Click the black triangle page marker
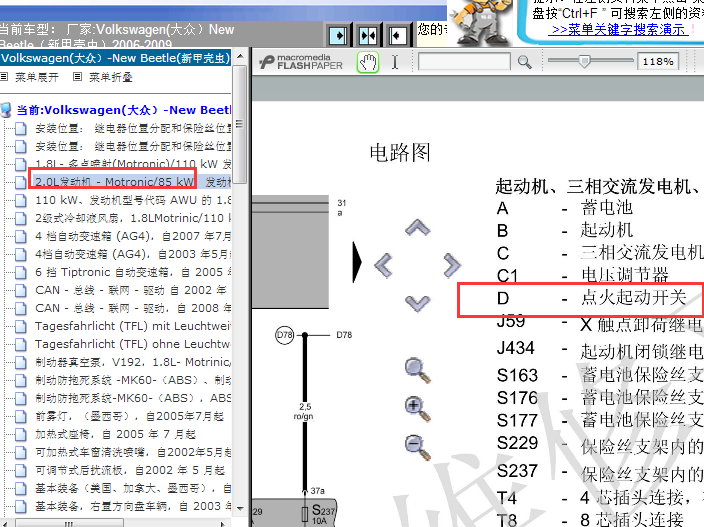This screenshot has width=704, height=527. (x=357, y=262)
